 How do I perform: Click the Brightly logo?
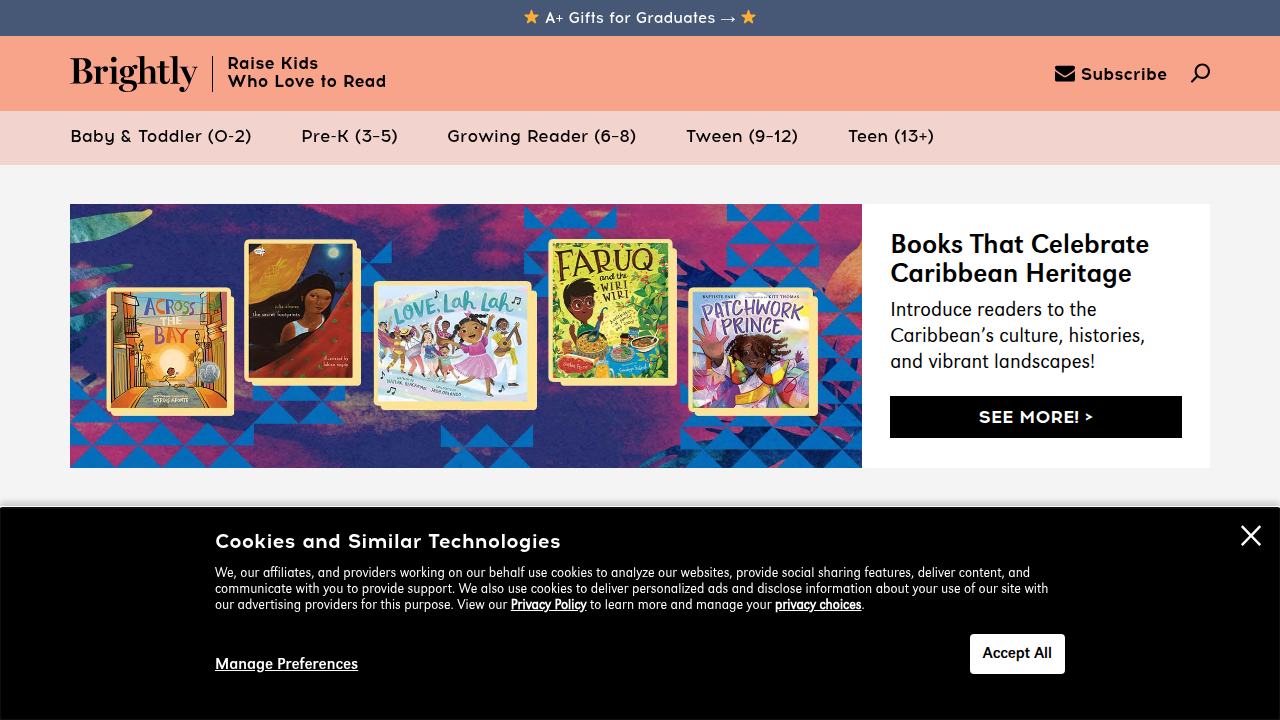point(134,73)
